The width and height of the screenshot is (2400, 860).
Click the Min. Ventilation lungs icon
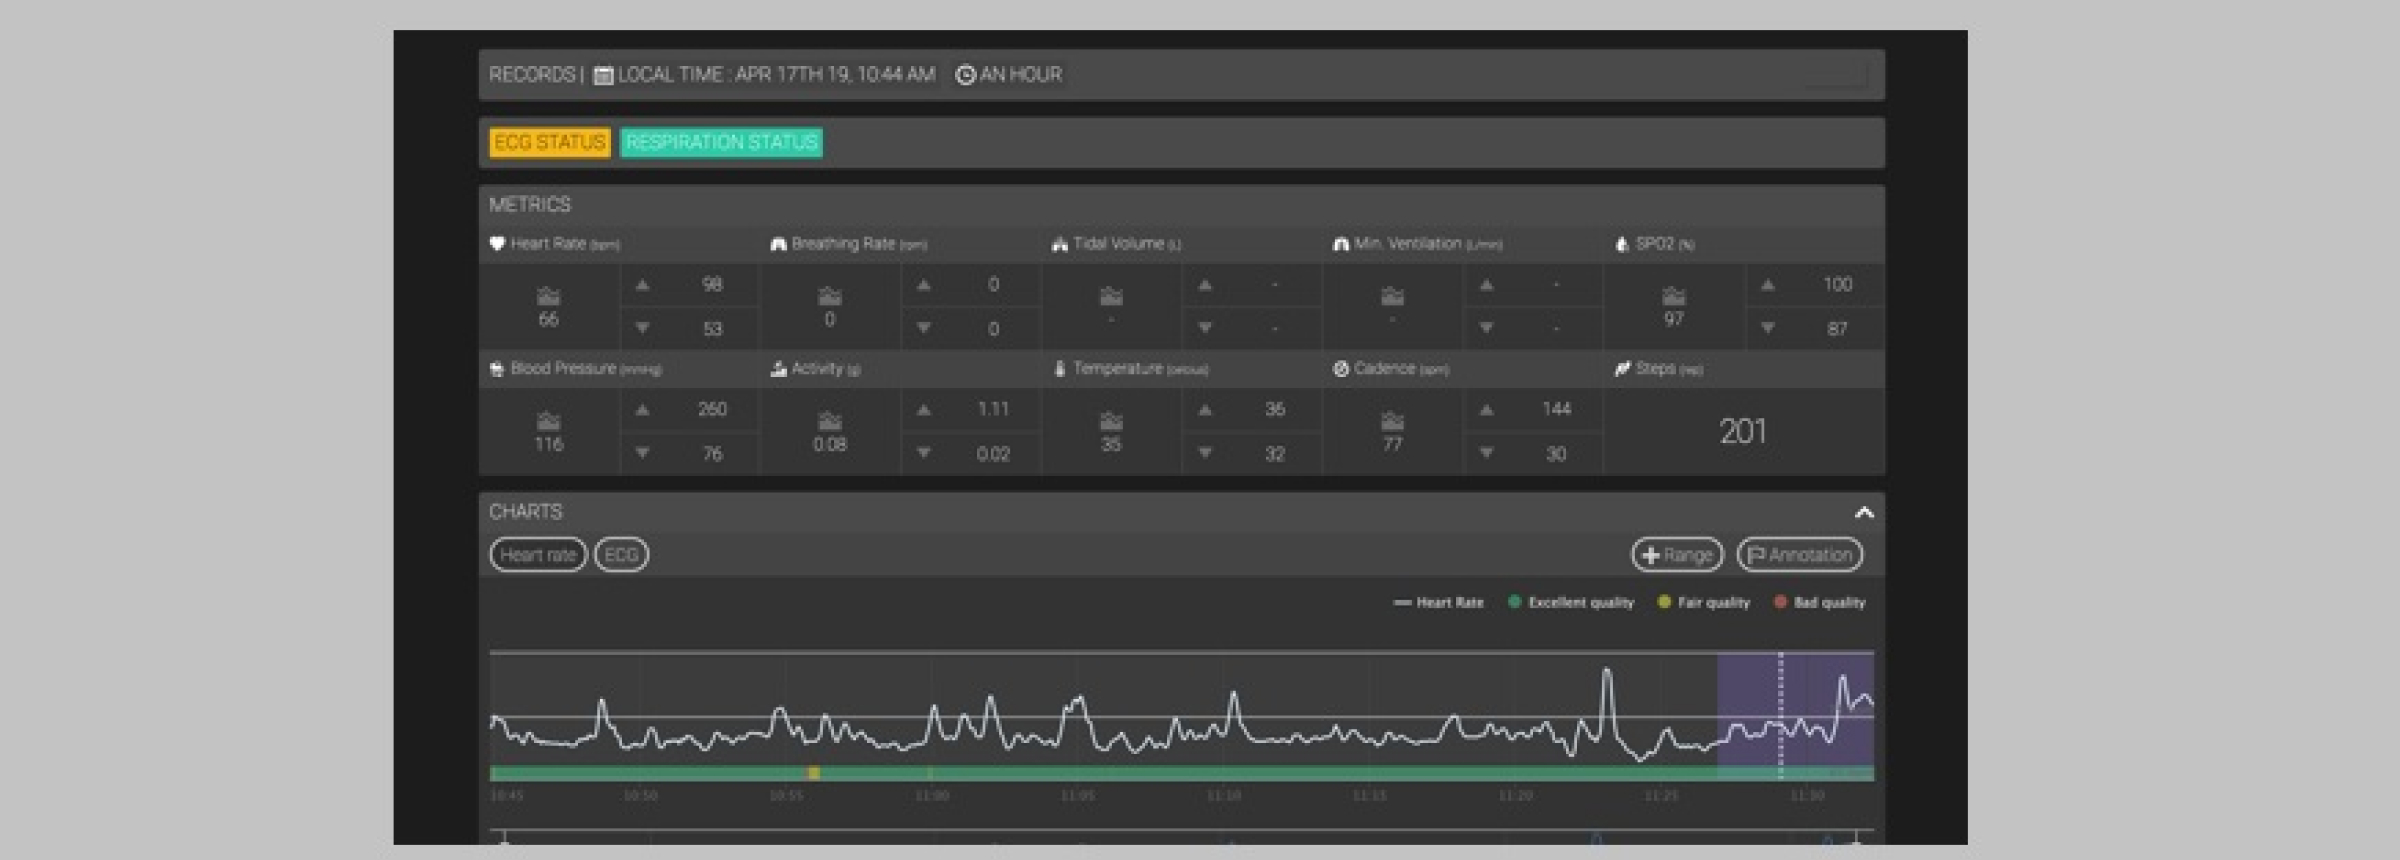coord(1341,244)
